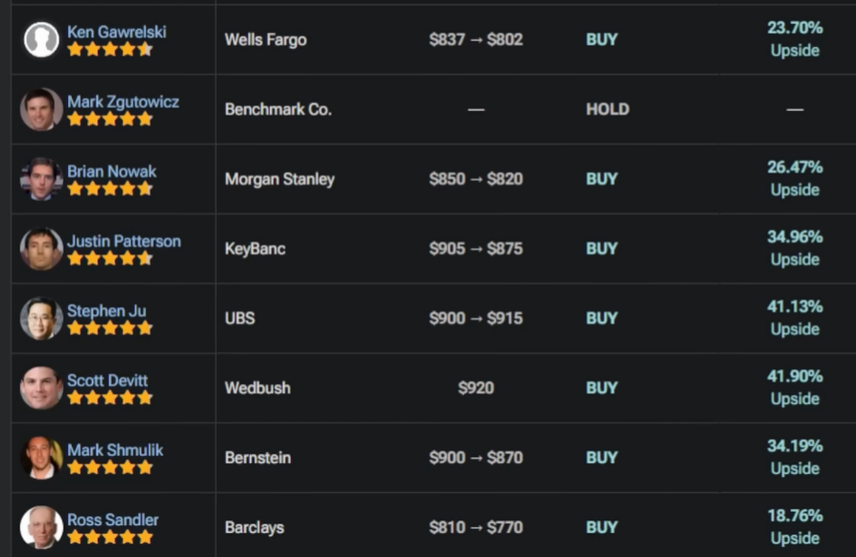Screen dimensions: 856x557
Task: Select the KeyBanc firm cell
Action: [x=255, y=248]
